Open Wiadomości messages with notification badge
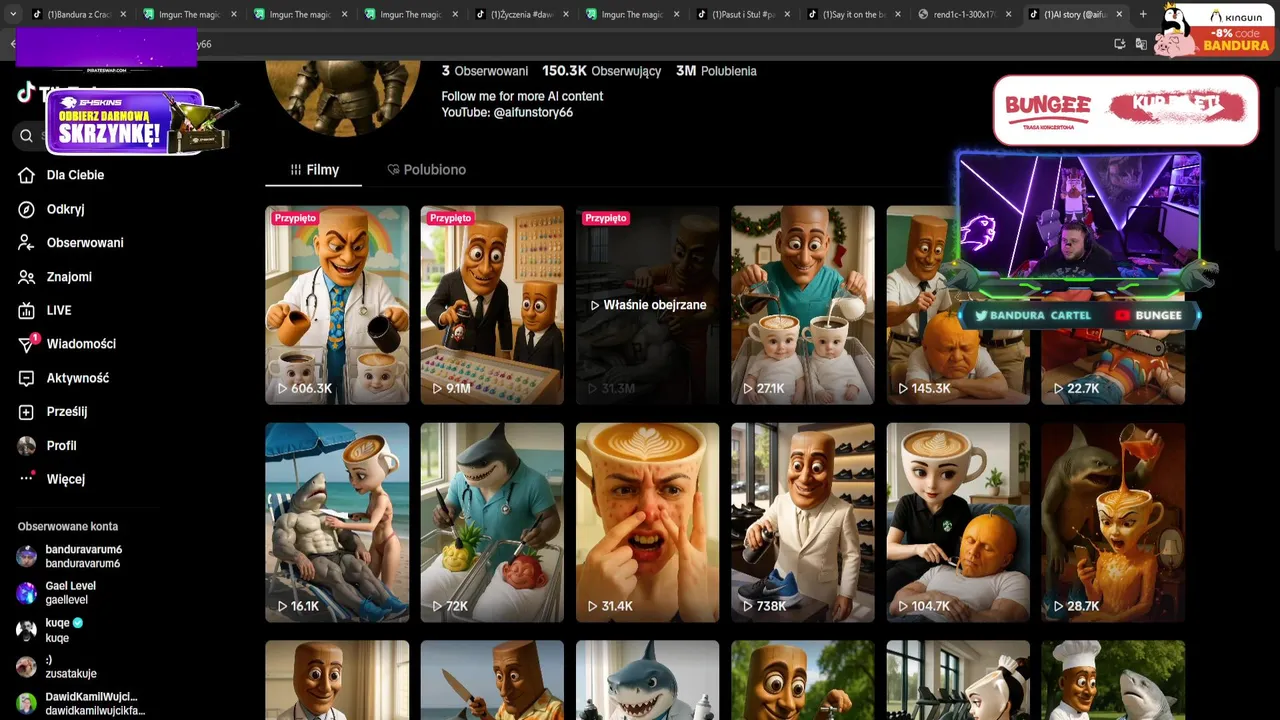This screenshot has height=720, width=1280. tap(67, 344)
